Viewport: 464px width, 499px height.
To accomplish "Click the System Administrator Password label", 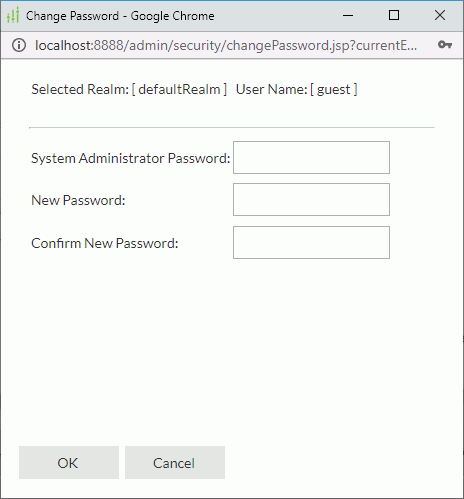I will (x=131, y=158).
